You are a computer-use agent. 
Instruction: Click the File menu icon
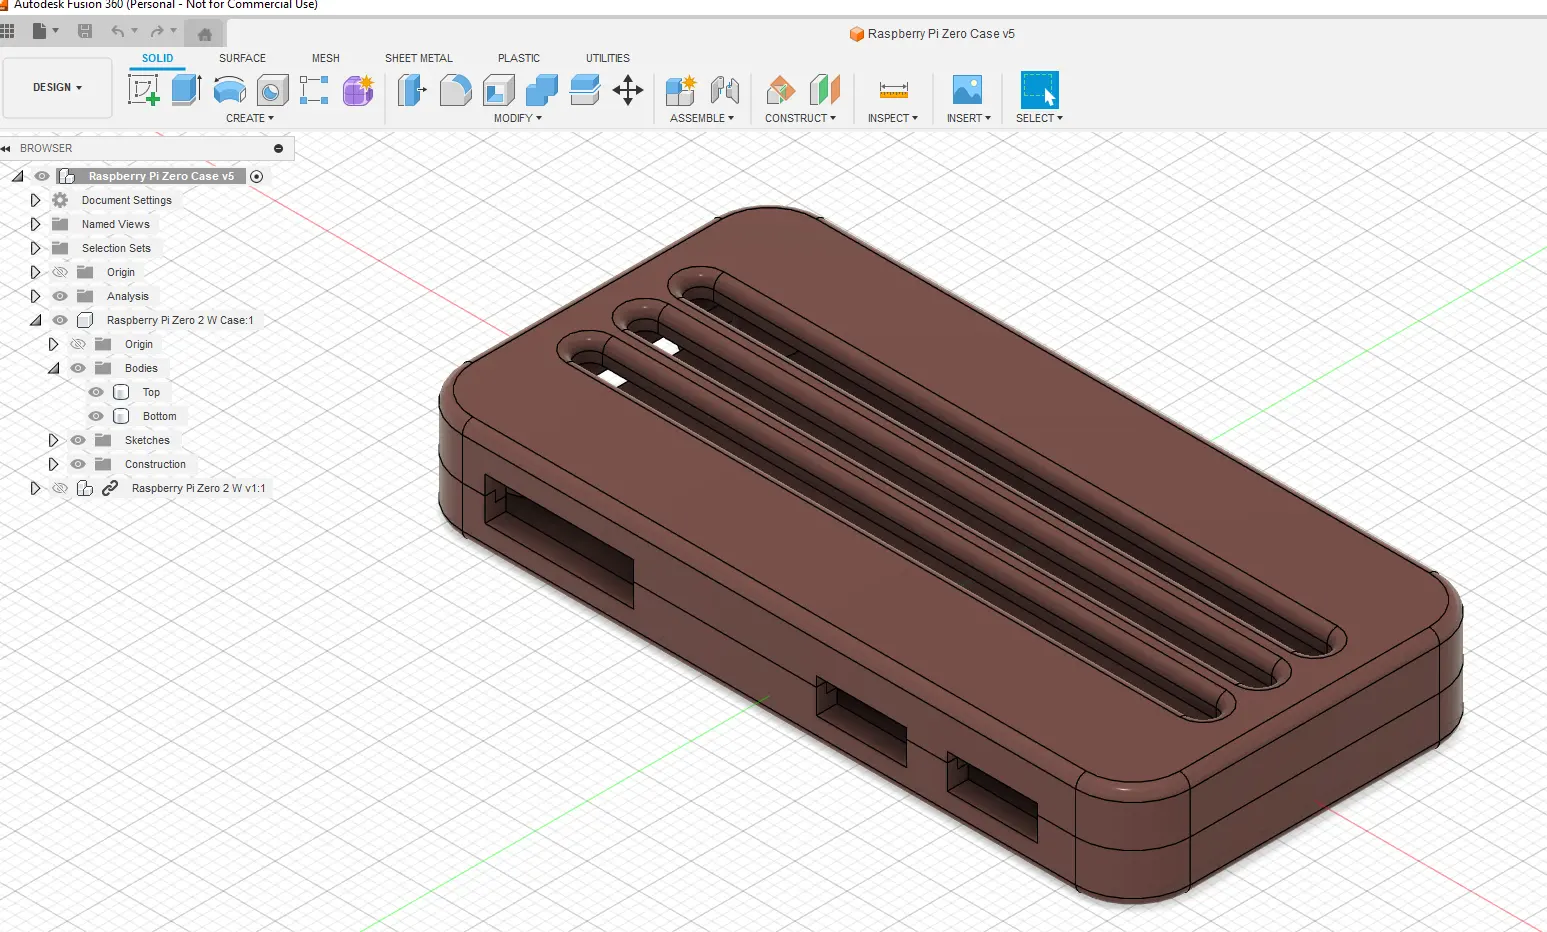click(45, 31)
